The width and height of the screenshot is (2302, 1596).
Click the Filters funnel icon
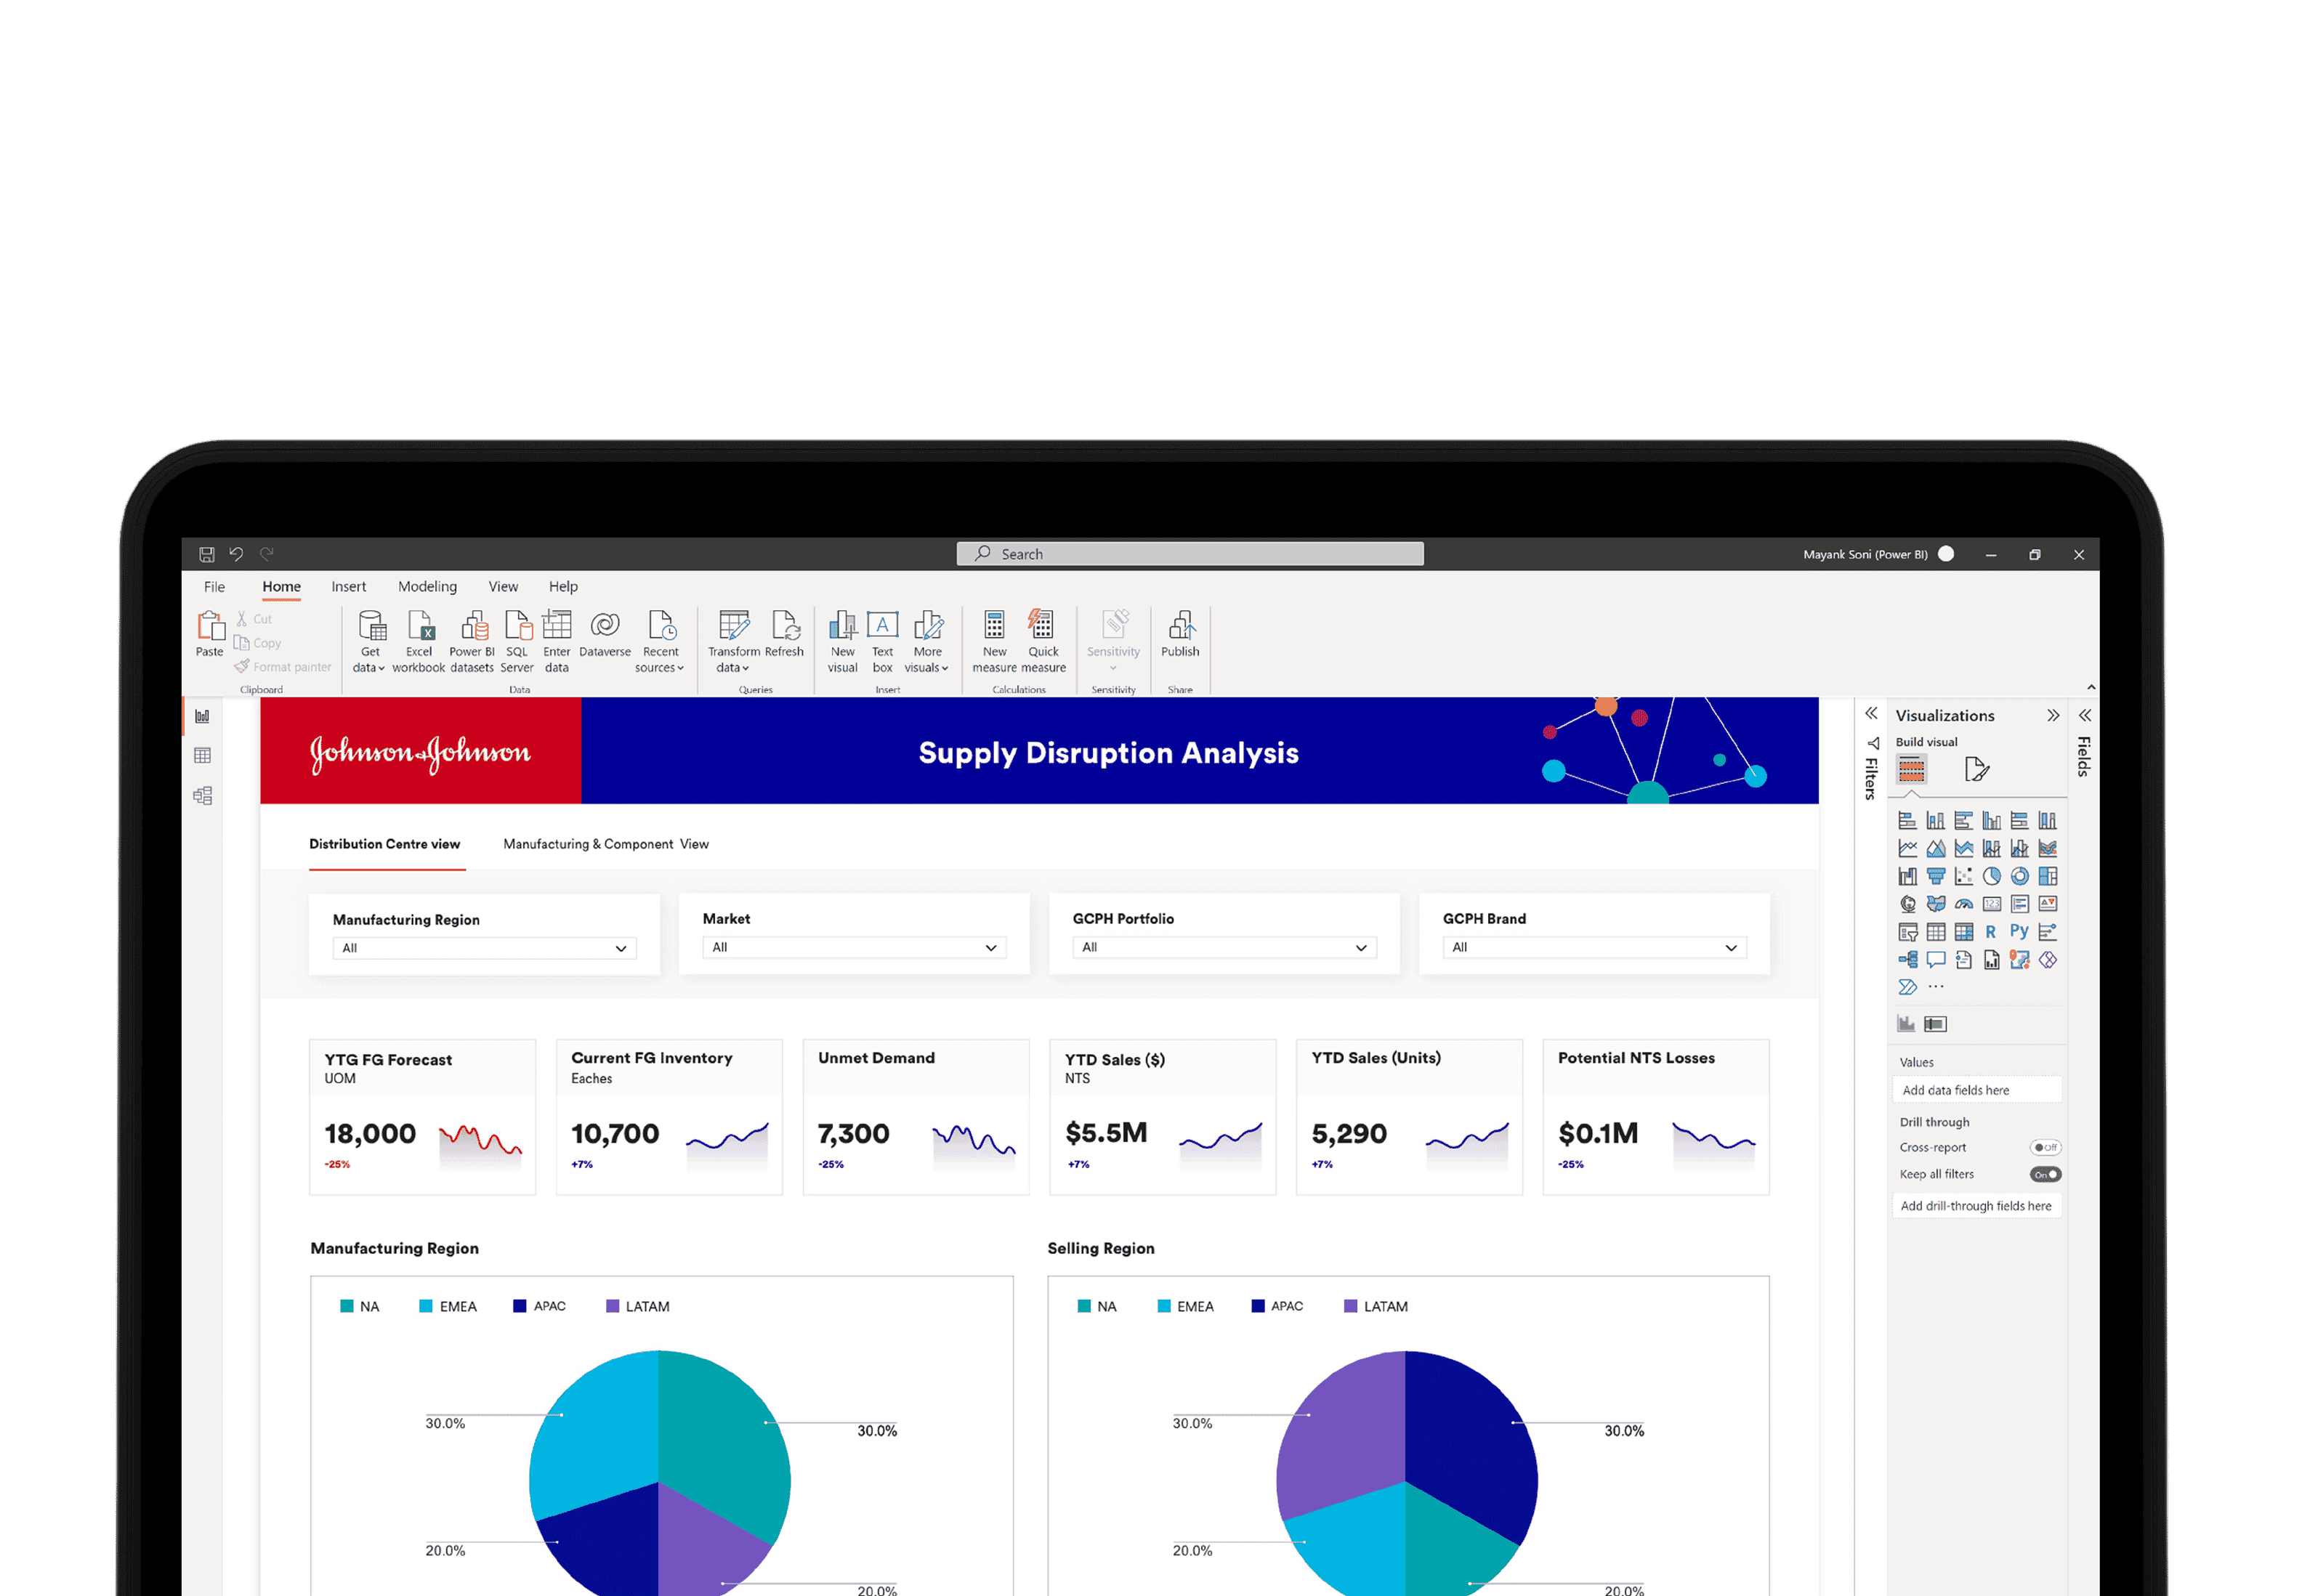click(x=1873, y=743)
